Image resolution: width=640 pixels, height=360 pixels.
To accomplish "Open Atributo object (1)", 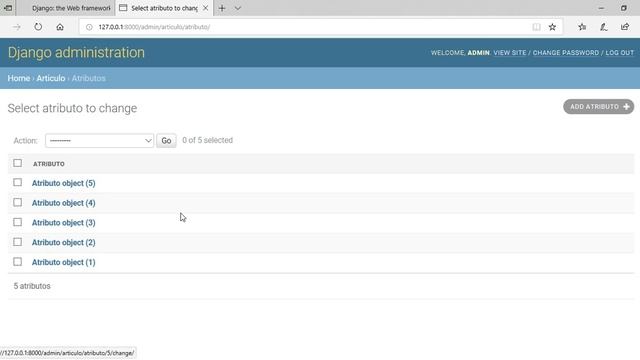I will tap(64, 262).
